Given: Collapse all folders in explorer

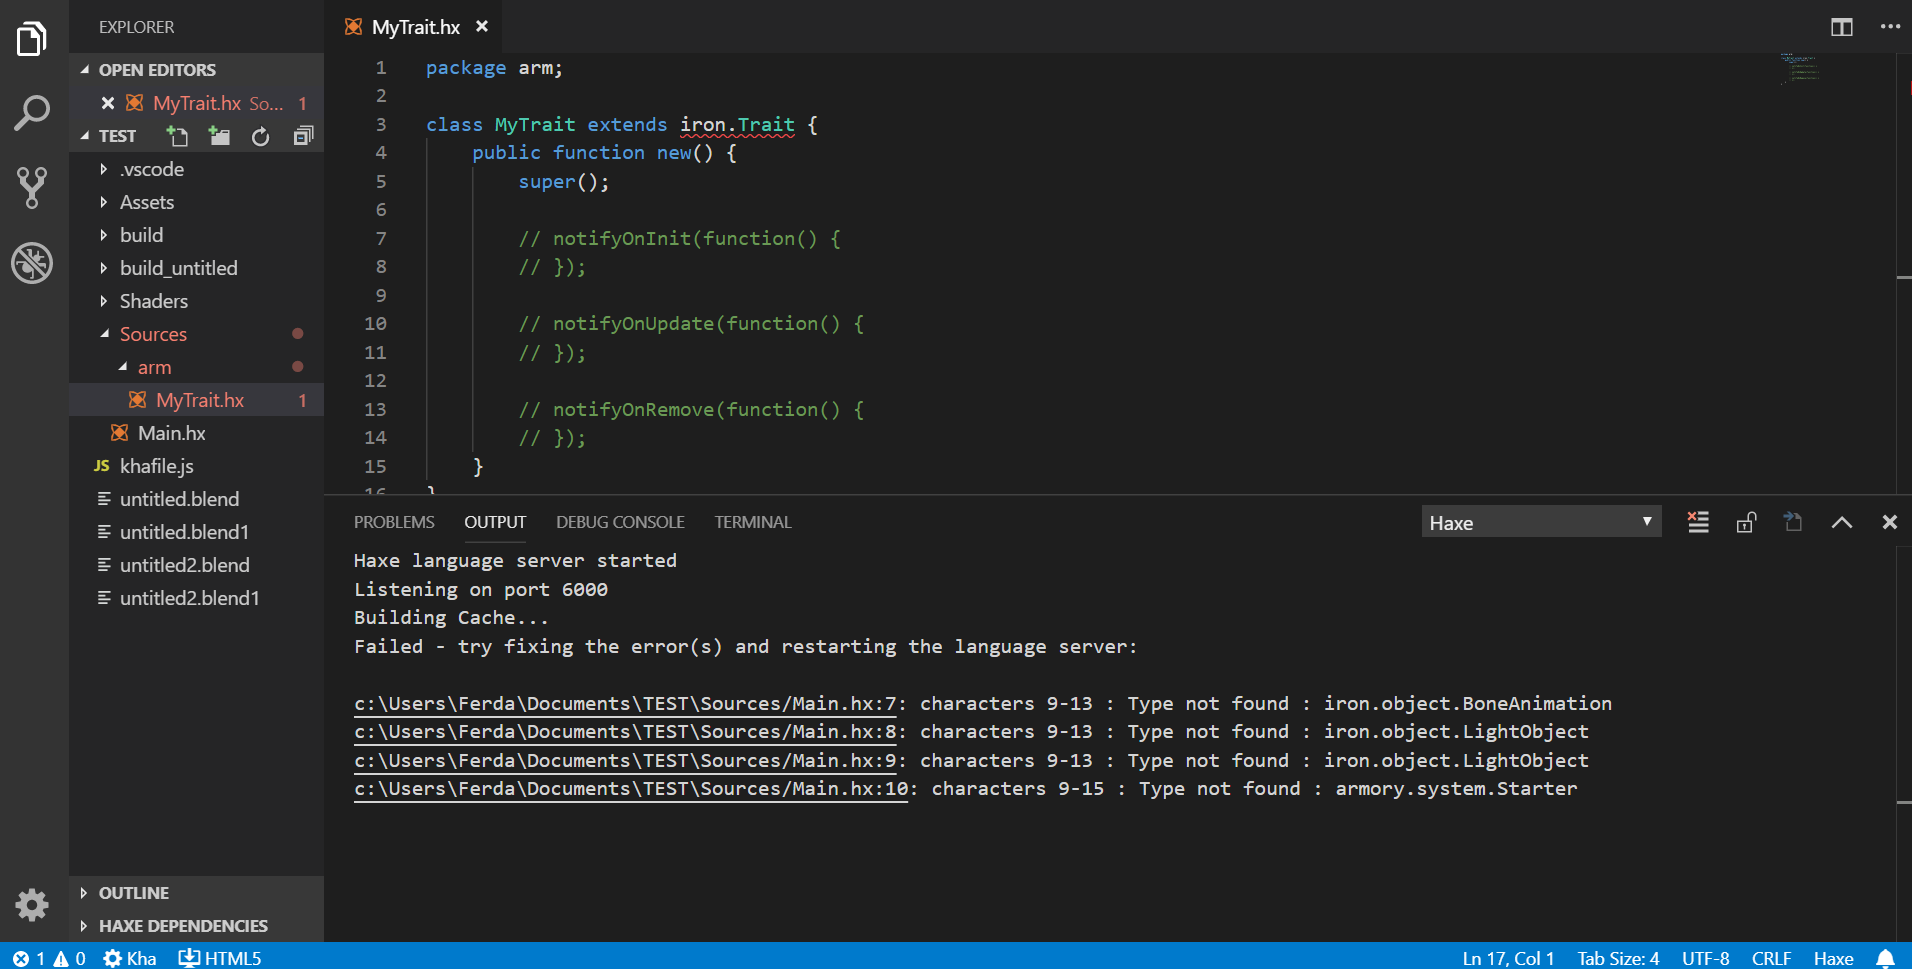Looking at the screenshot, I should point(303,136).
